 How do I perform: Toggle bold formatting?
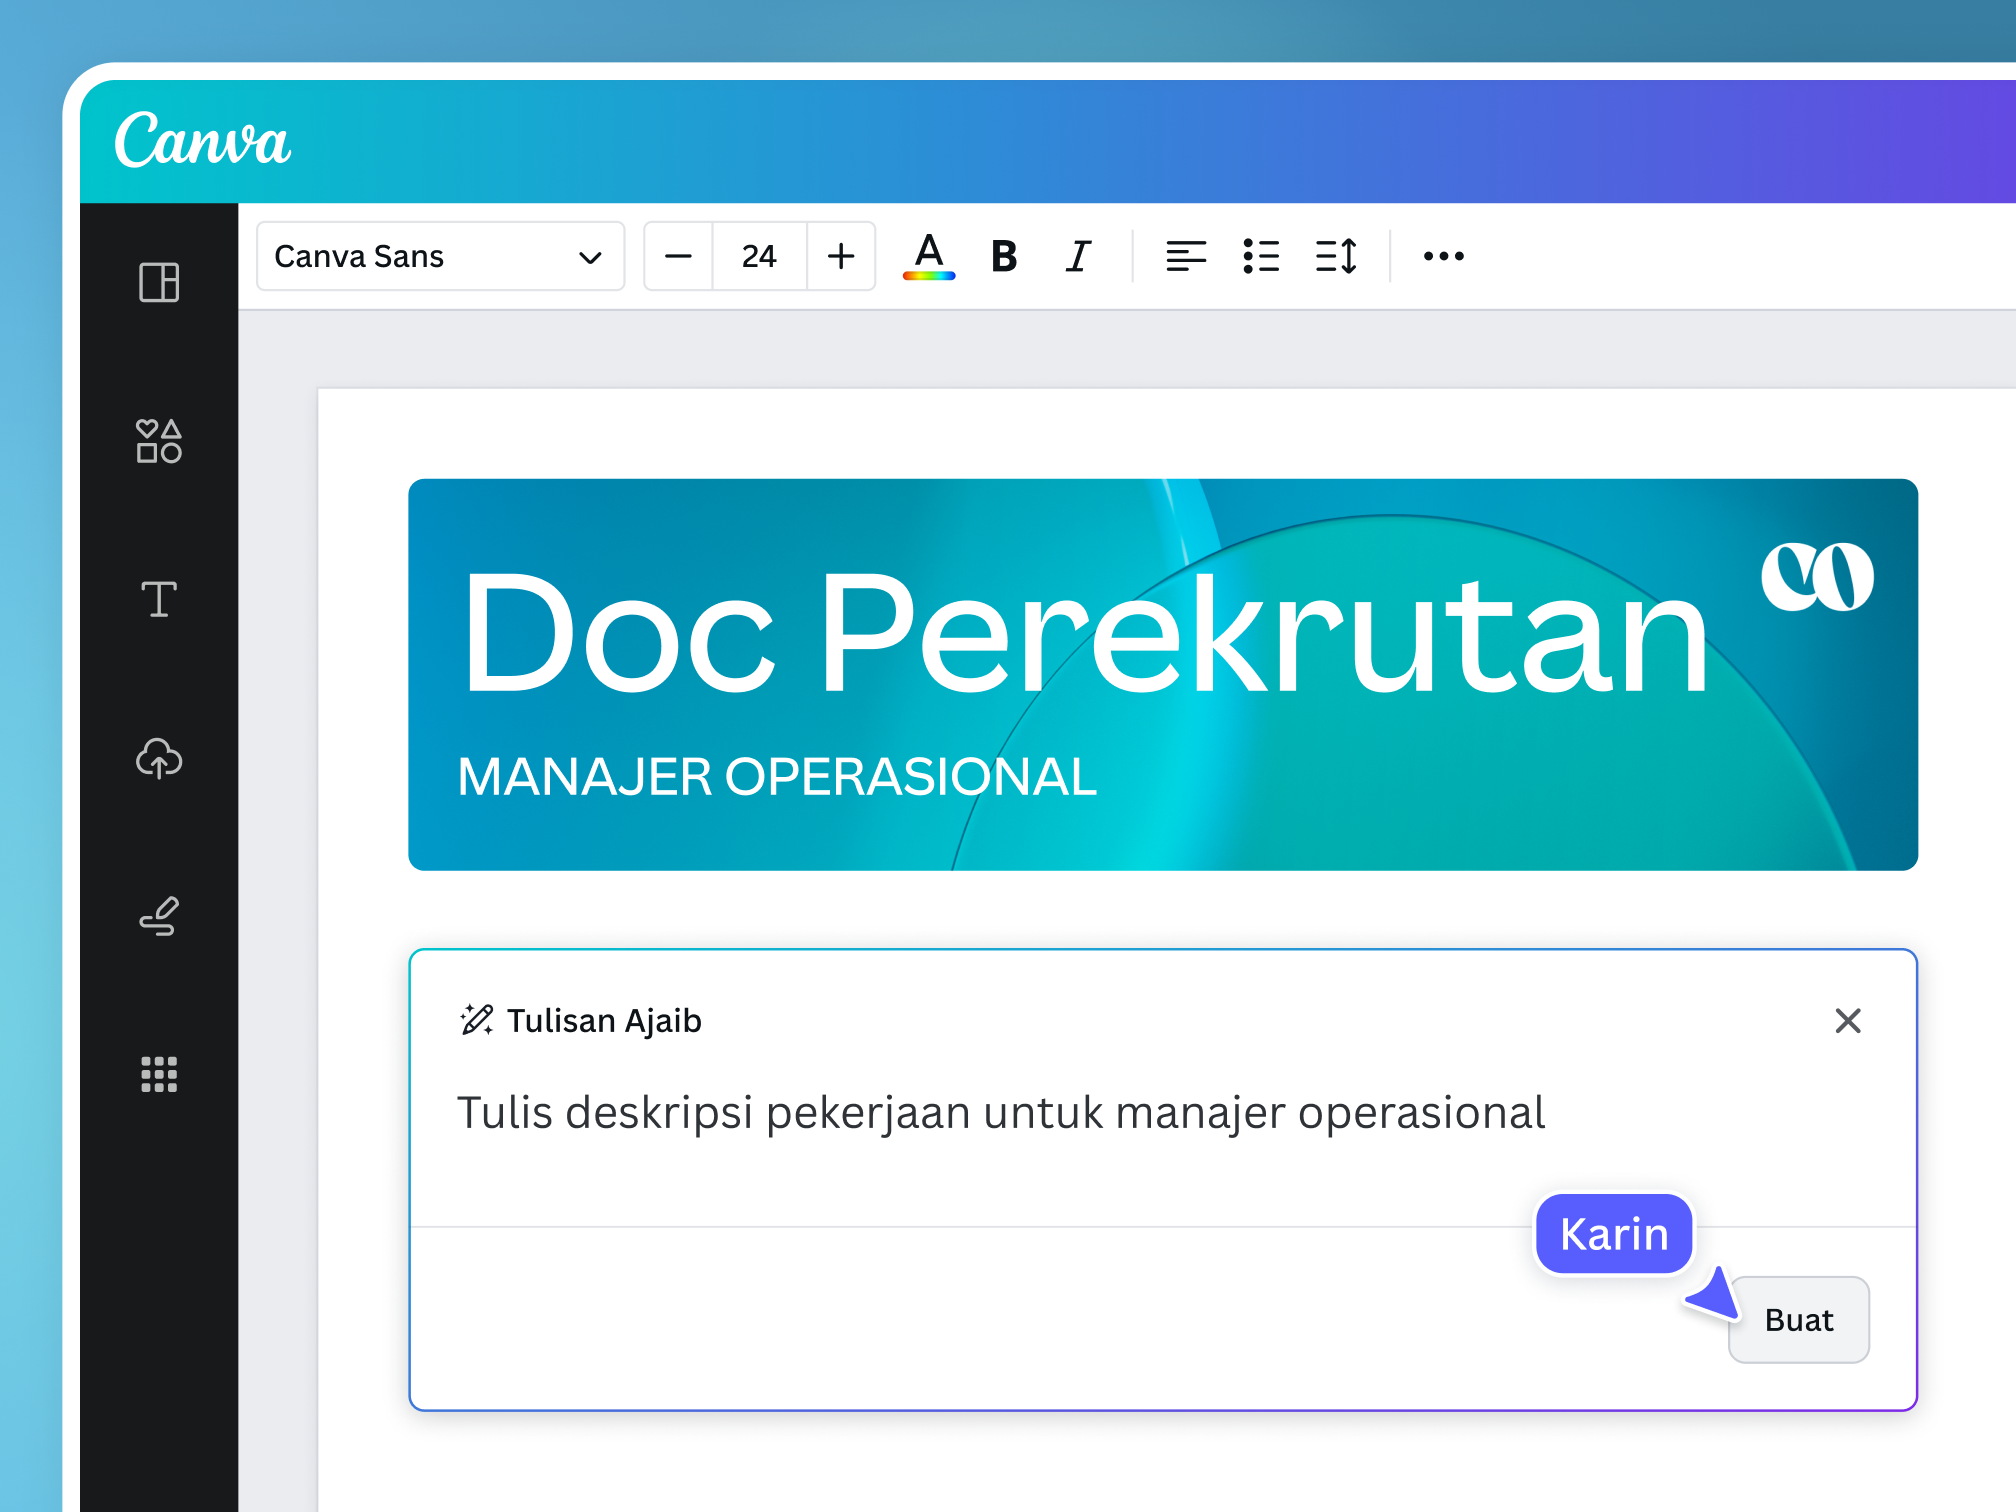1003,256
